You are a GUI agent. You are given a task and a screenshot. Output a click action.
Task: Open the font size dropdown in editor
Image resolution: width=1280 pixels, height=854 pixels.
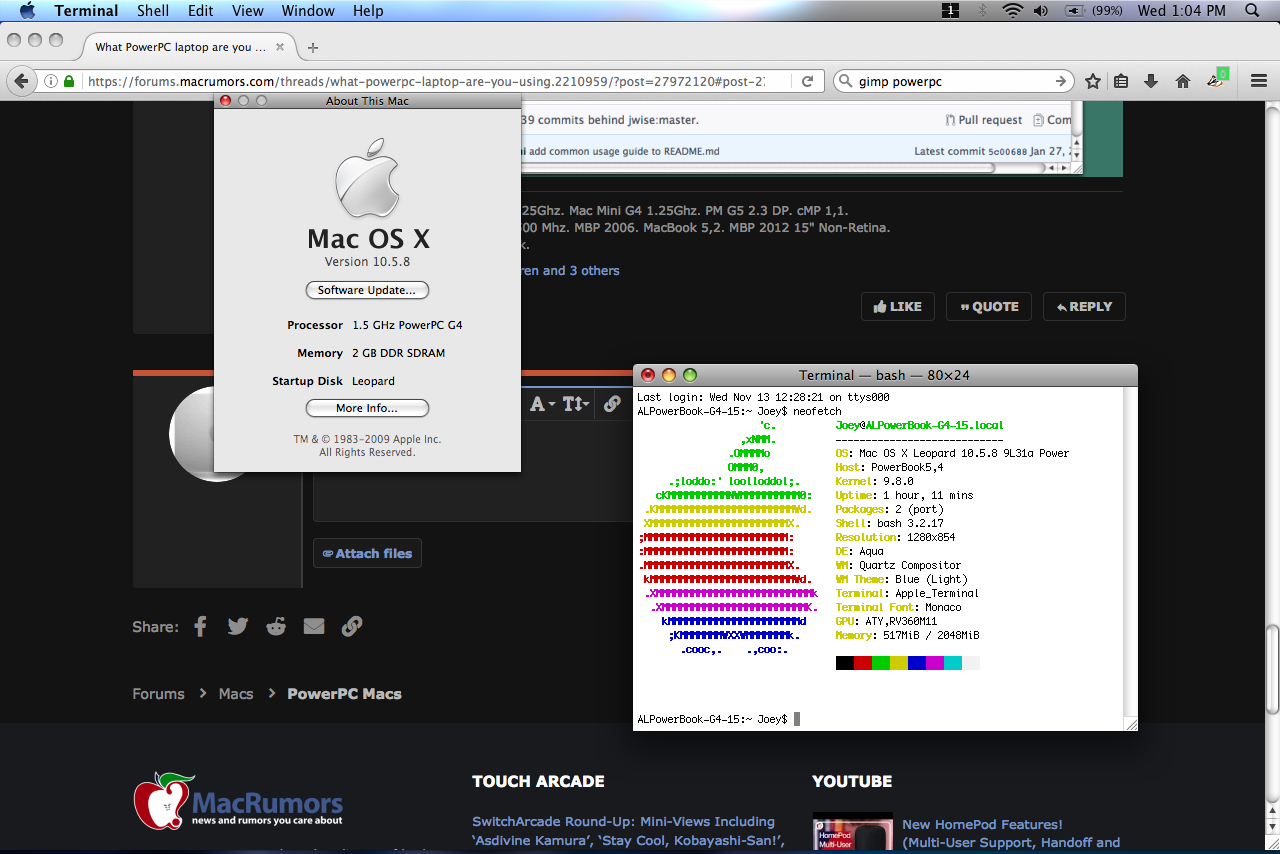click(575, 404)
